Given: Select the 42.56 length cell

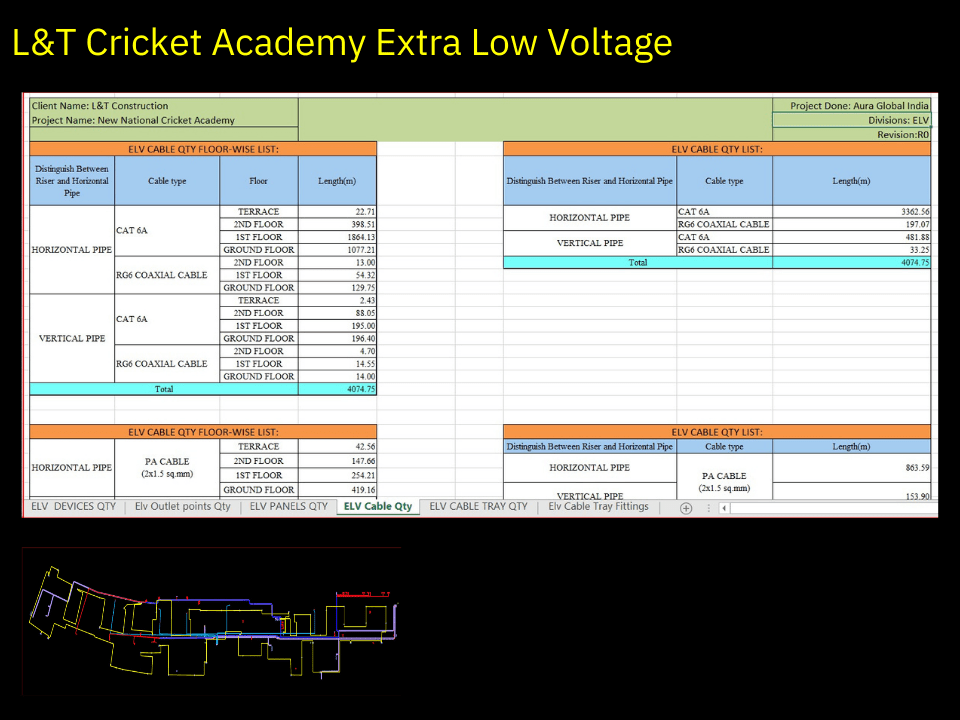Looking at the screenshot, I should click(x=337, y=446).
